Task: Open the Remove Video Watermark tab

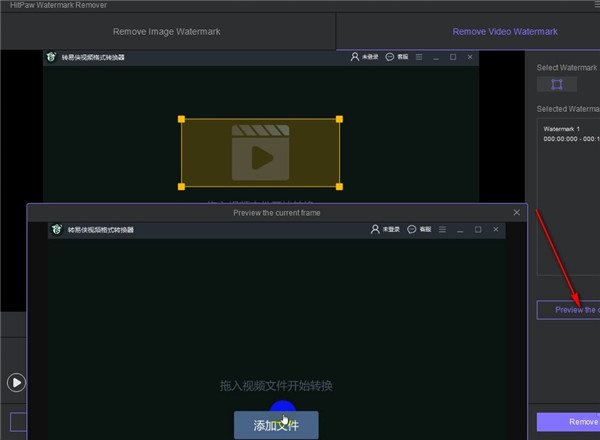Action: click(x=505, y=32)
